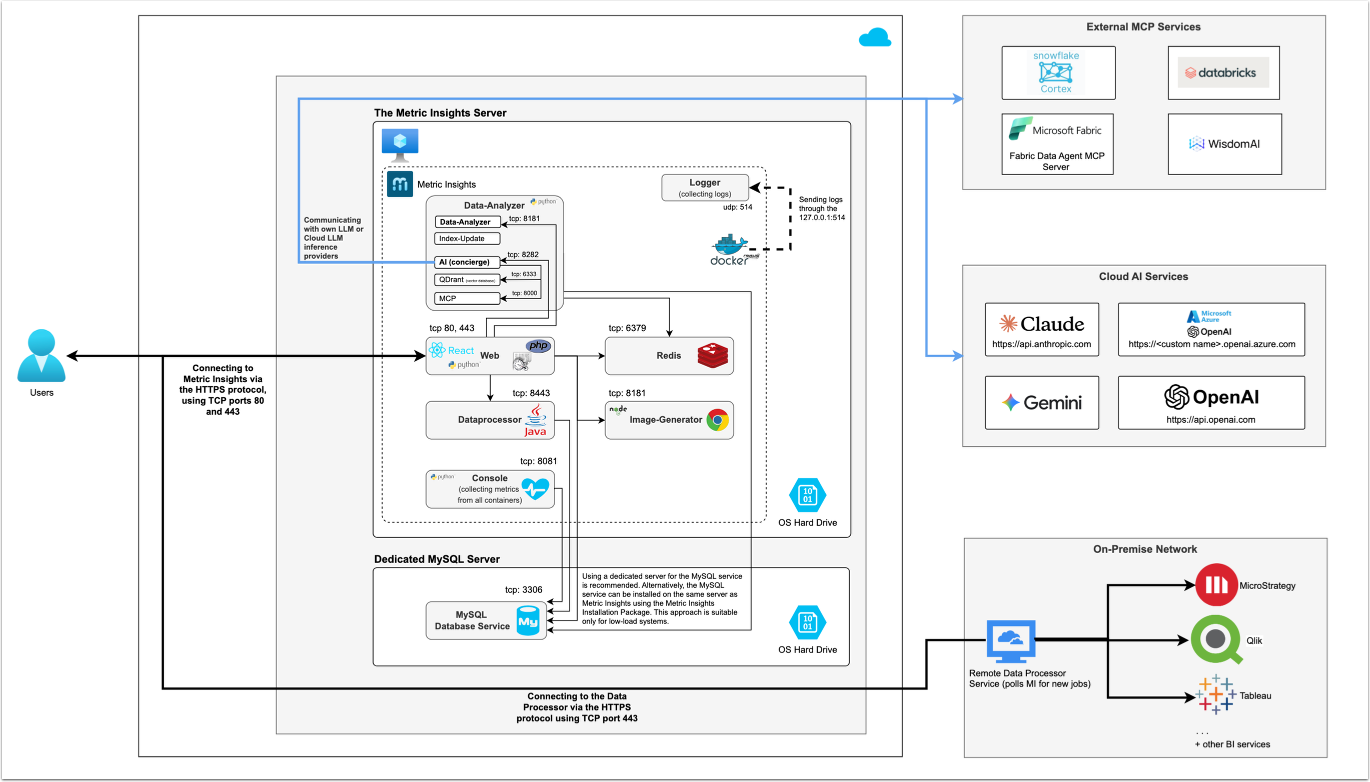Click the Claude logo
The height and width of the screenshot is (782, 1370).
[1042, 323]
